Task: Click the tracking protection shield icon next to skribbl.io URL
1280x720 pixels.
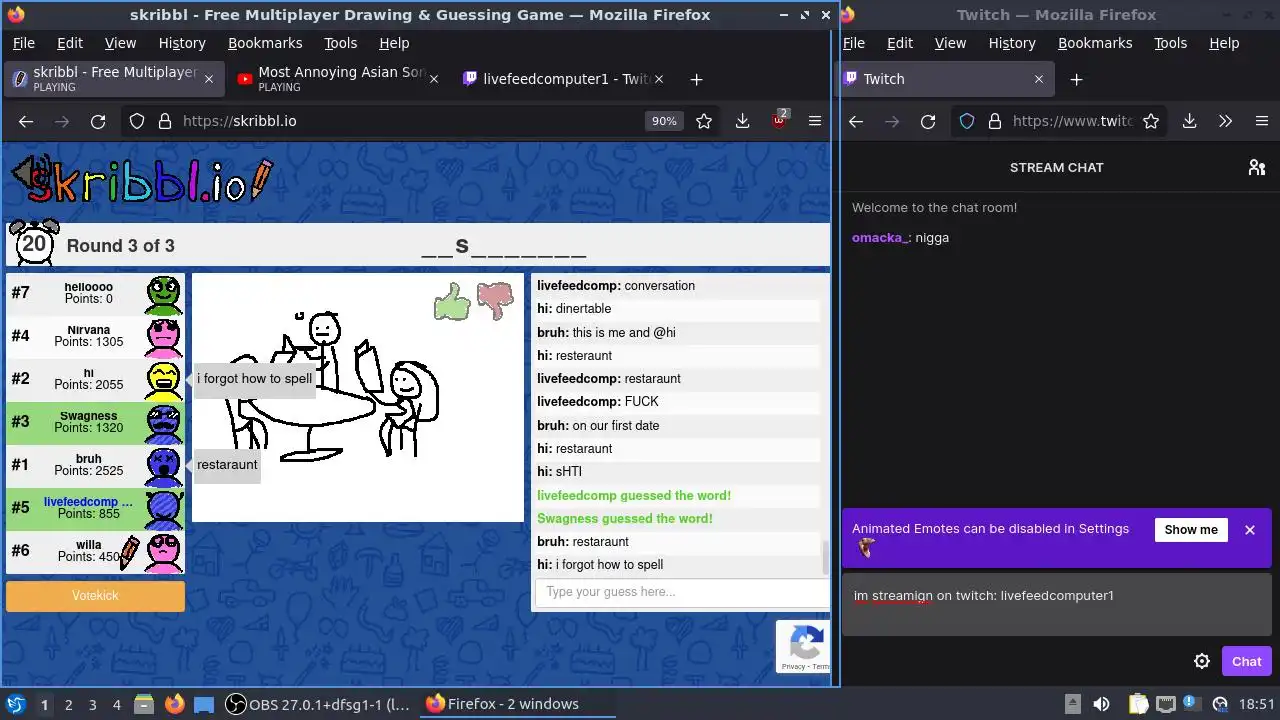Action: tap(137, 121)
